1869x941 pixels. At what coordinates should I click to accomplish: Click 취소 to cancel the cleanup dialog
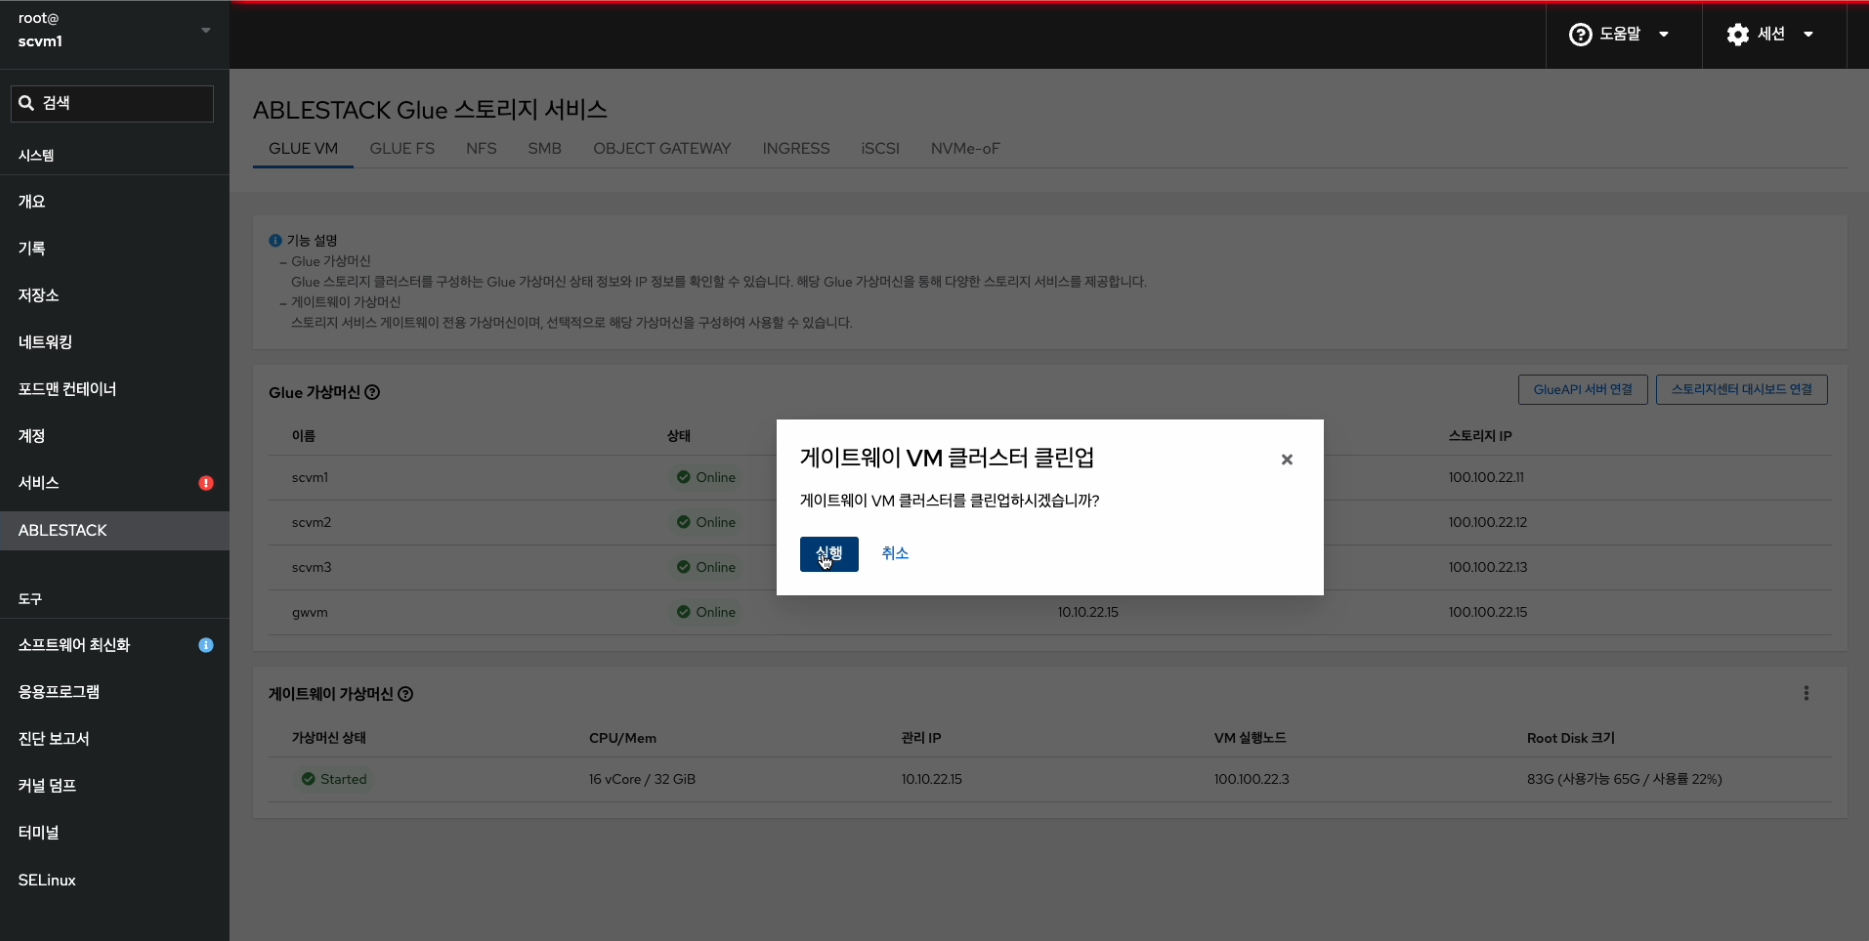[x=895, y=554]
